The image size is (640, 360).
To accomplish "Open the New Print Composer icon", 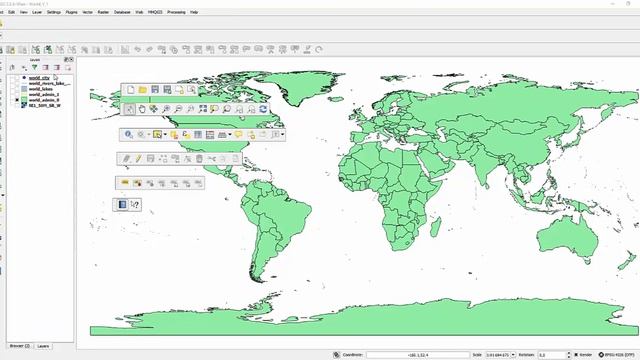I will (179, 90).
